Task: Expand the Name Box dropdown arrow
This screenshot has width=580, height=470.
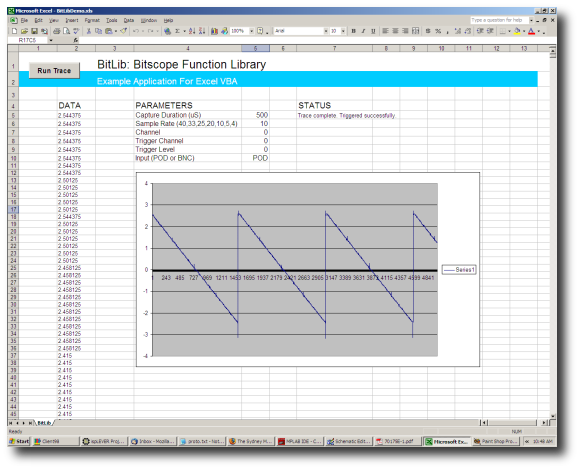Action: coord(51,40)
